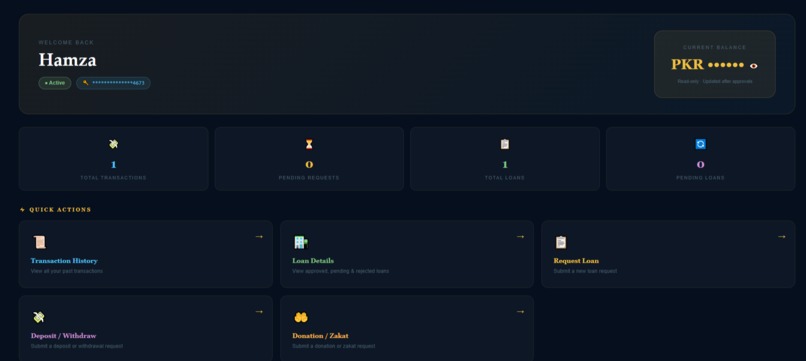Open Deposit / Withdraw link
The height and width of the screenshot is (361, 806).
click(x=64, y=336)
